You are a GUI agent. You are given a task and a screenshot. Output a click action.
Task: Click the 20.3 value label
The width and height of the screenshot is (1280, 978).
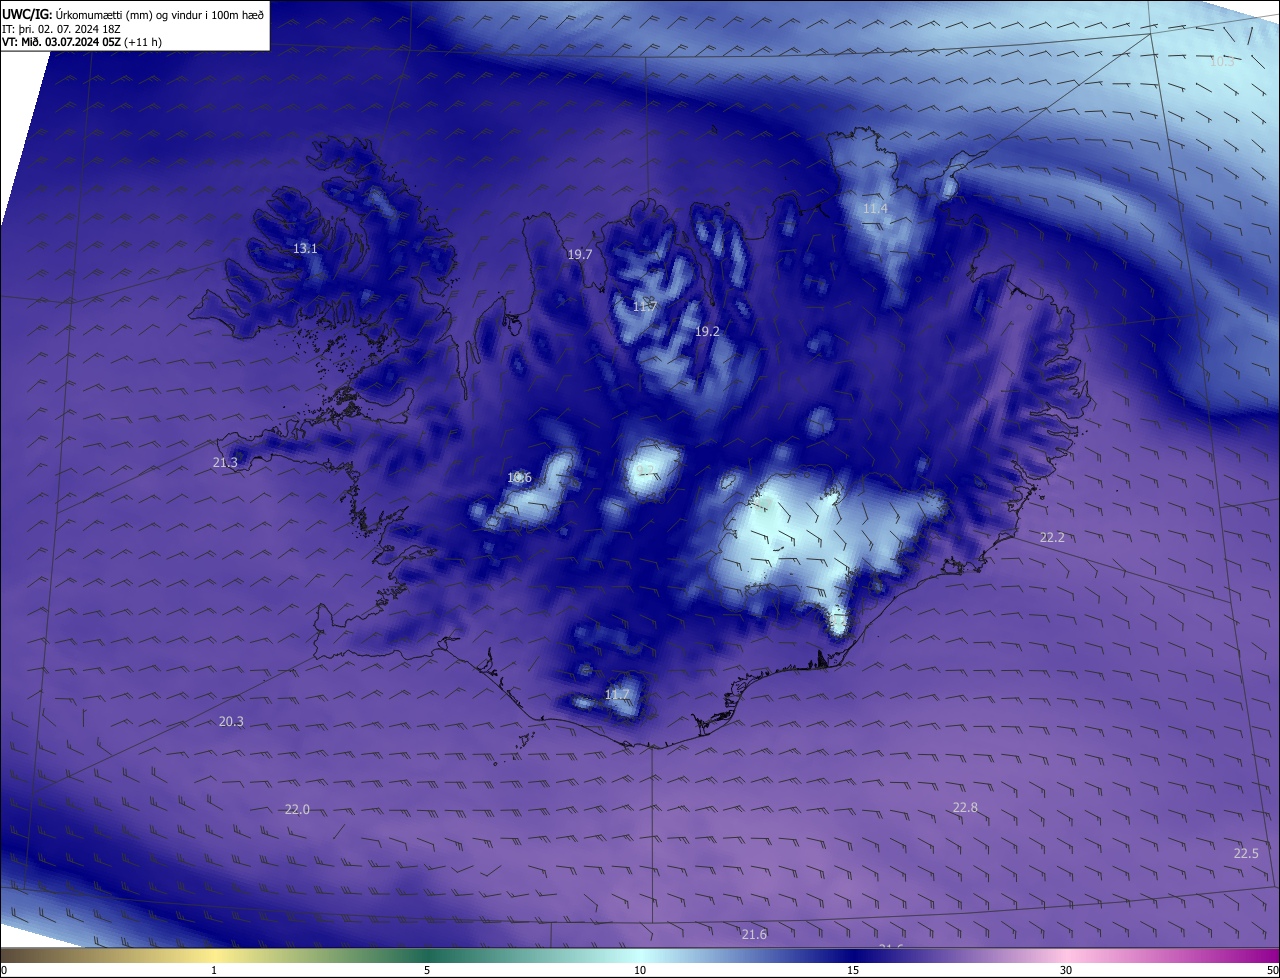coord(231,721)
